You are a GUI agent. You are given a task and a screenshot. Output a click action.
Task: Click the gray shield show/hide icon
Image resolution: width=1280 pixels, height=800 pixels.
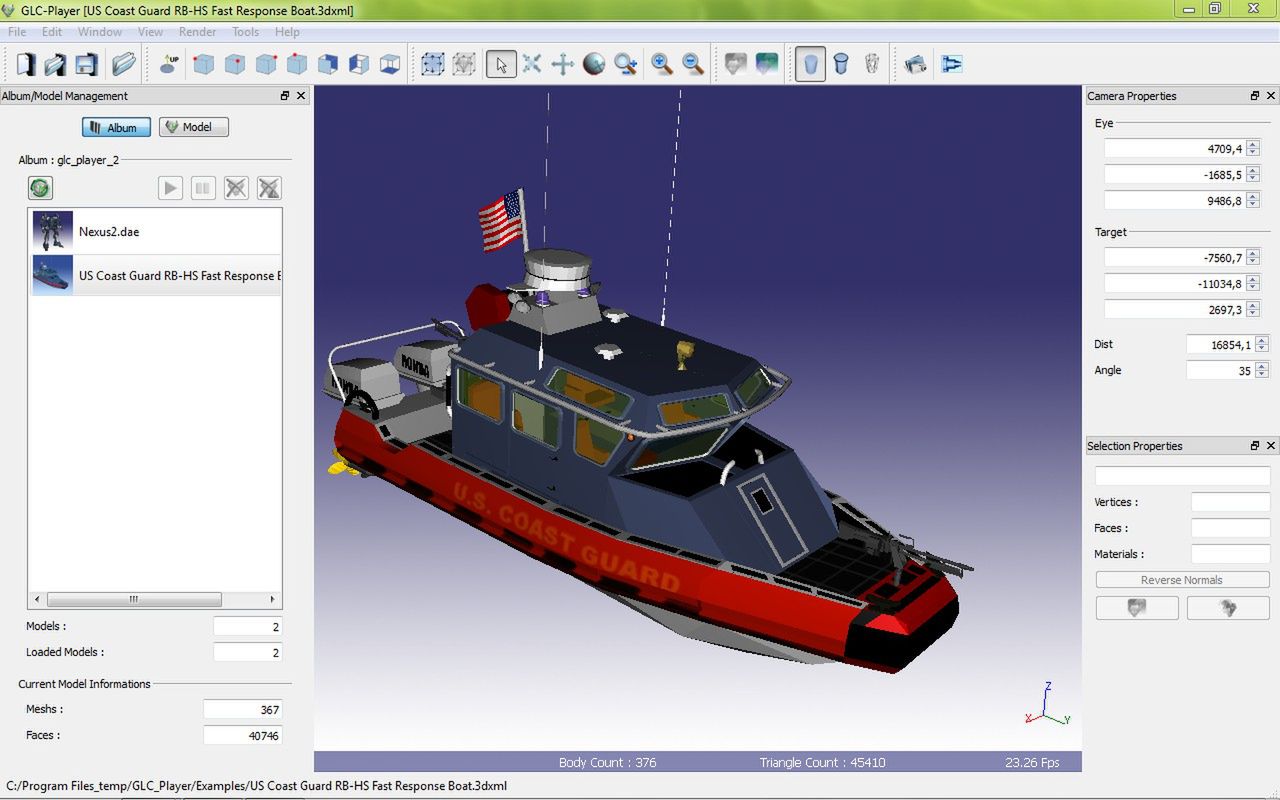[735, 65]
